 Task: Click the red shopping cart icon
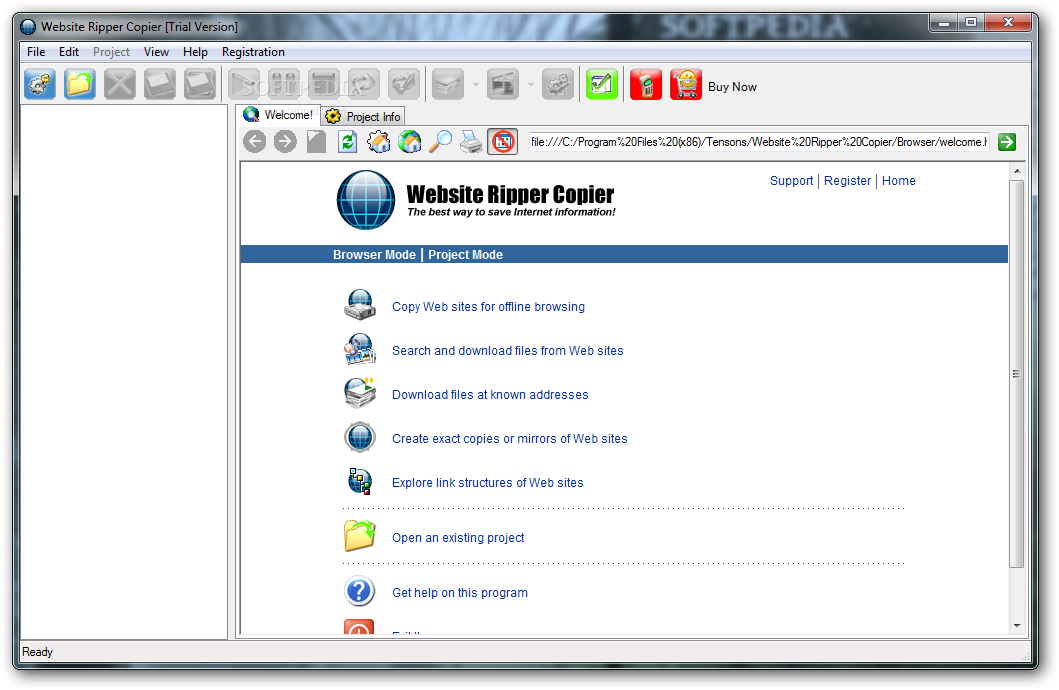click(686, 85)
